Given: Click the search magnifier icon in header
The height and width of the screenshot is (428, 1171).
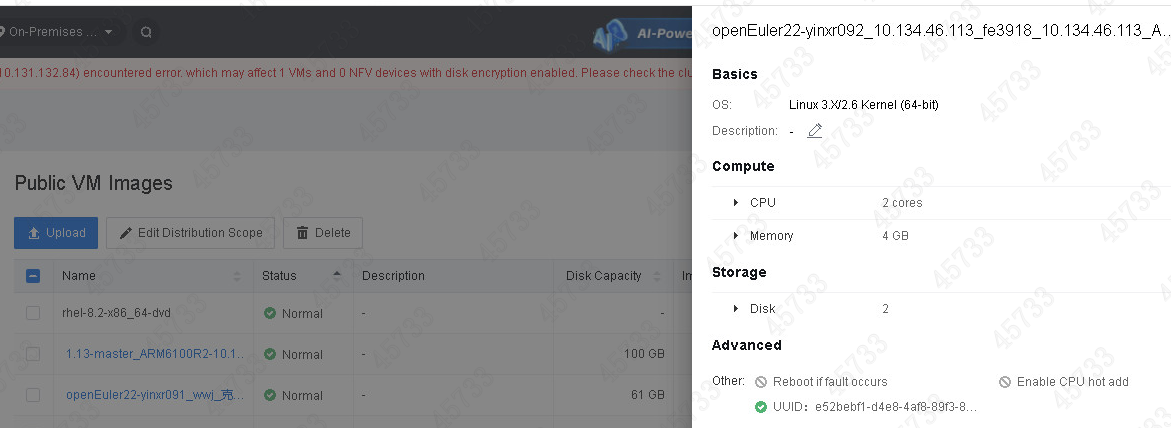Looking at the screenshot, I should [x=146, y=32].
